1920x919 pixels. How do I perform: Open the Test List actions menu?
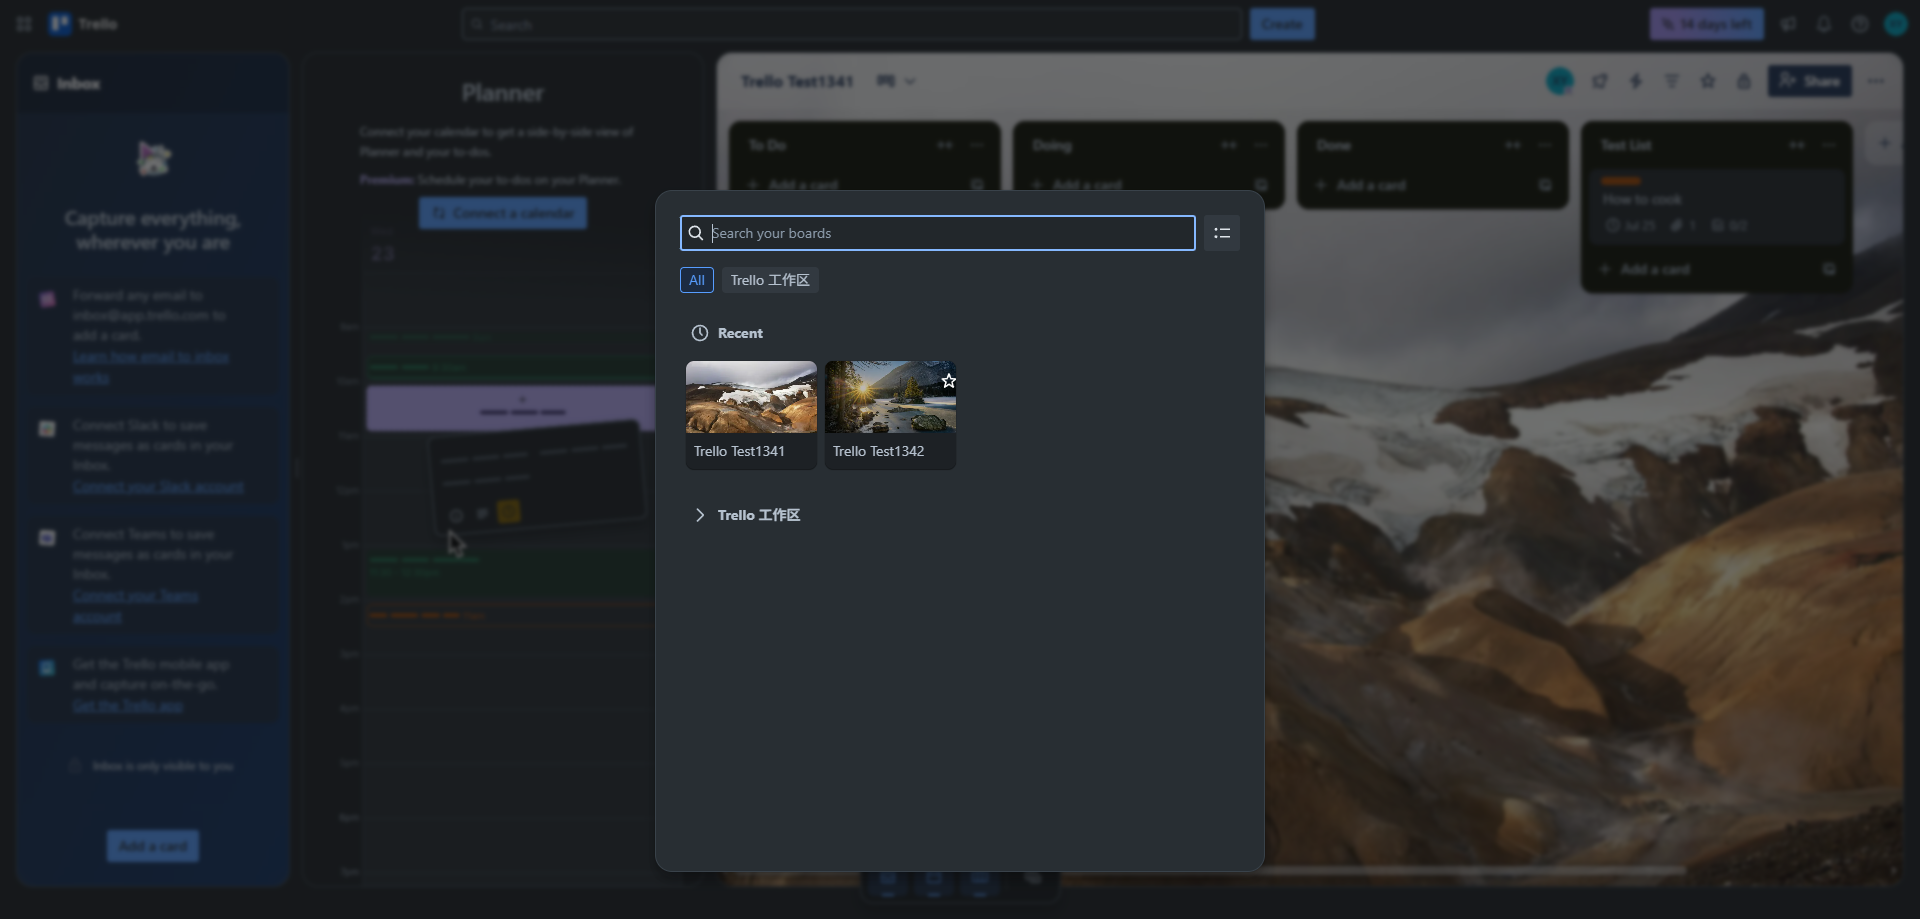[x=1829, y=145]
